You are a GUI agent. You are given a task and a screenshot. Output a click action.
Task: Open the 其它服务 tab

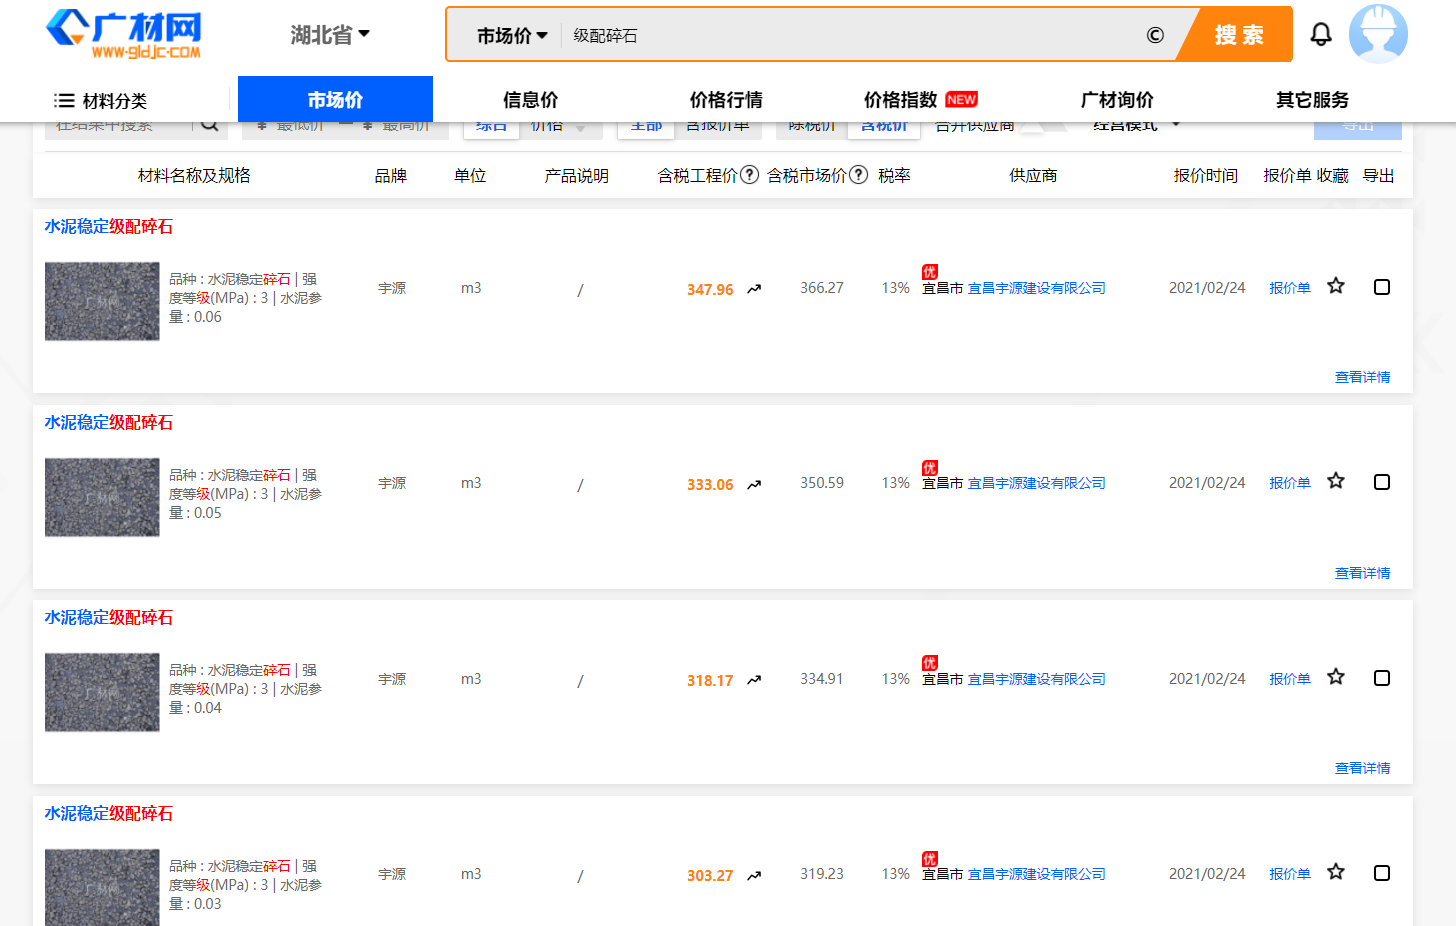coord(1312,99)
